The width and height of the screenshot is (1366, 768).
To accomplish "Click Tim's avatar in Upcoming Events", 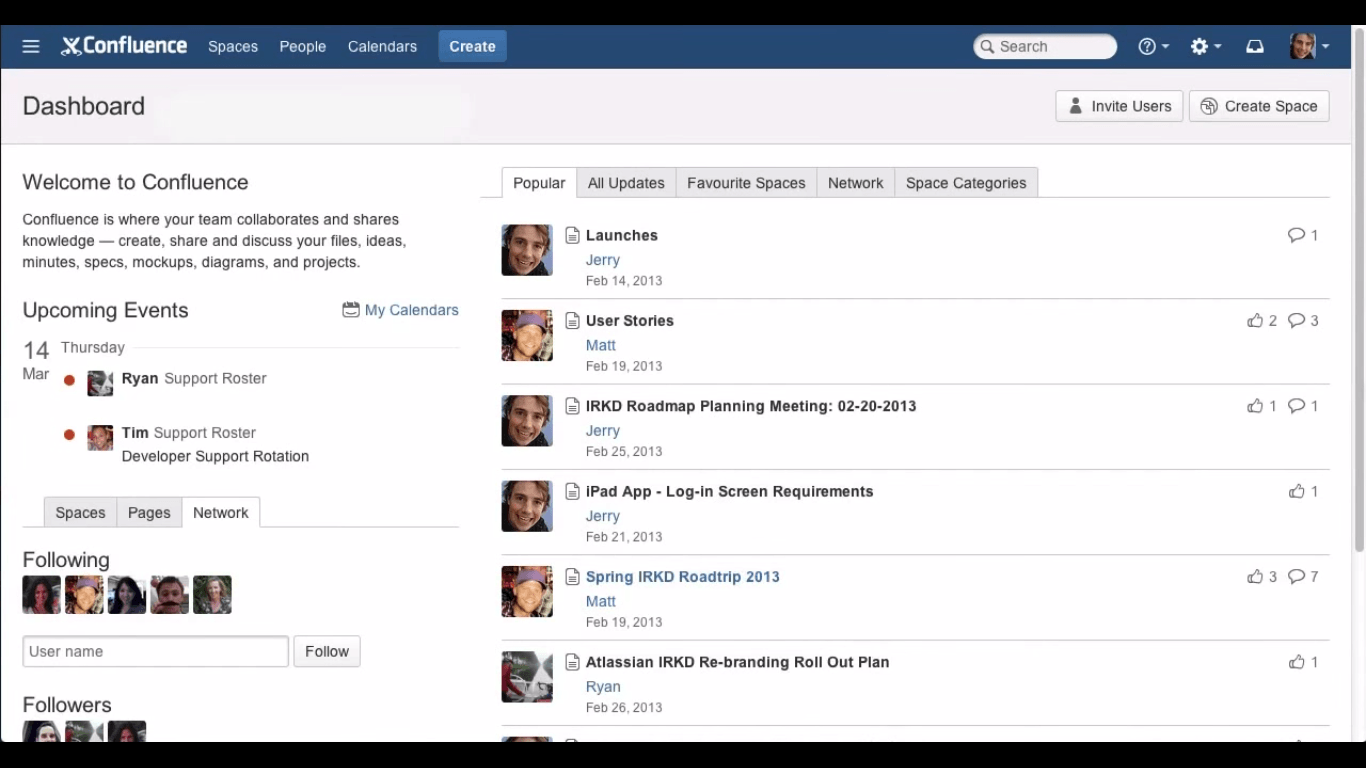I will coord(100,437).
